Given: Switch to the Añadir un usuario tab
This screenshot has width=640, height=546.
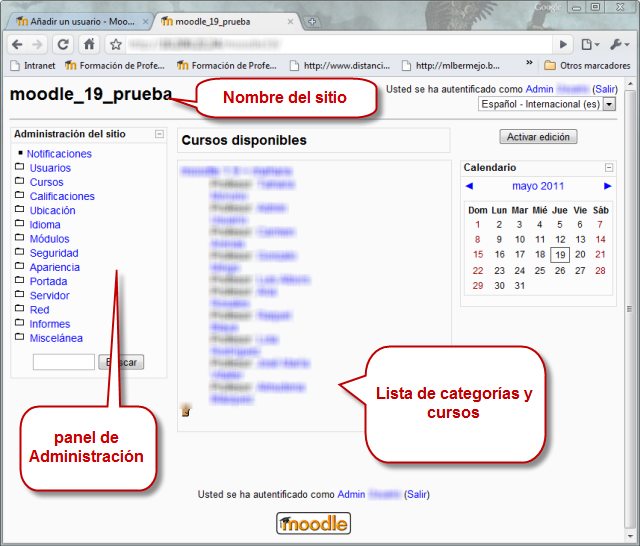Looking at the screenshot, I should click(78, 21).
